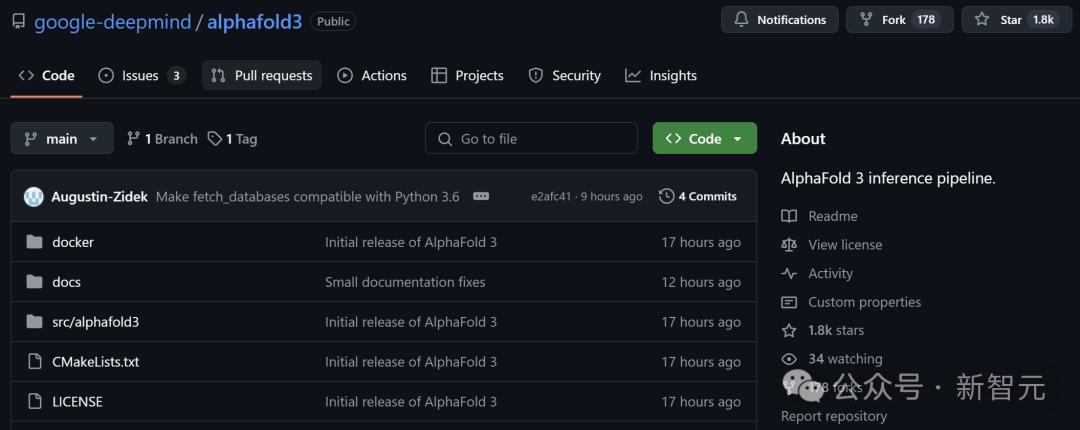
Task: View the 4 Commits history
Action: (x=698, y=196)
